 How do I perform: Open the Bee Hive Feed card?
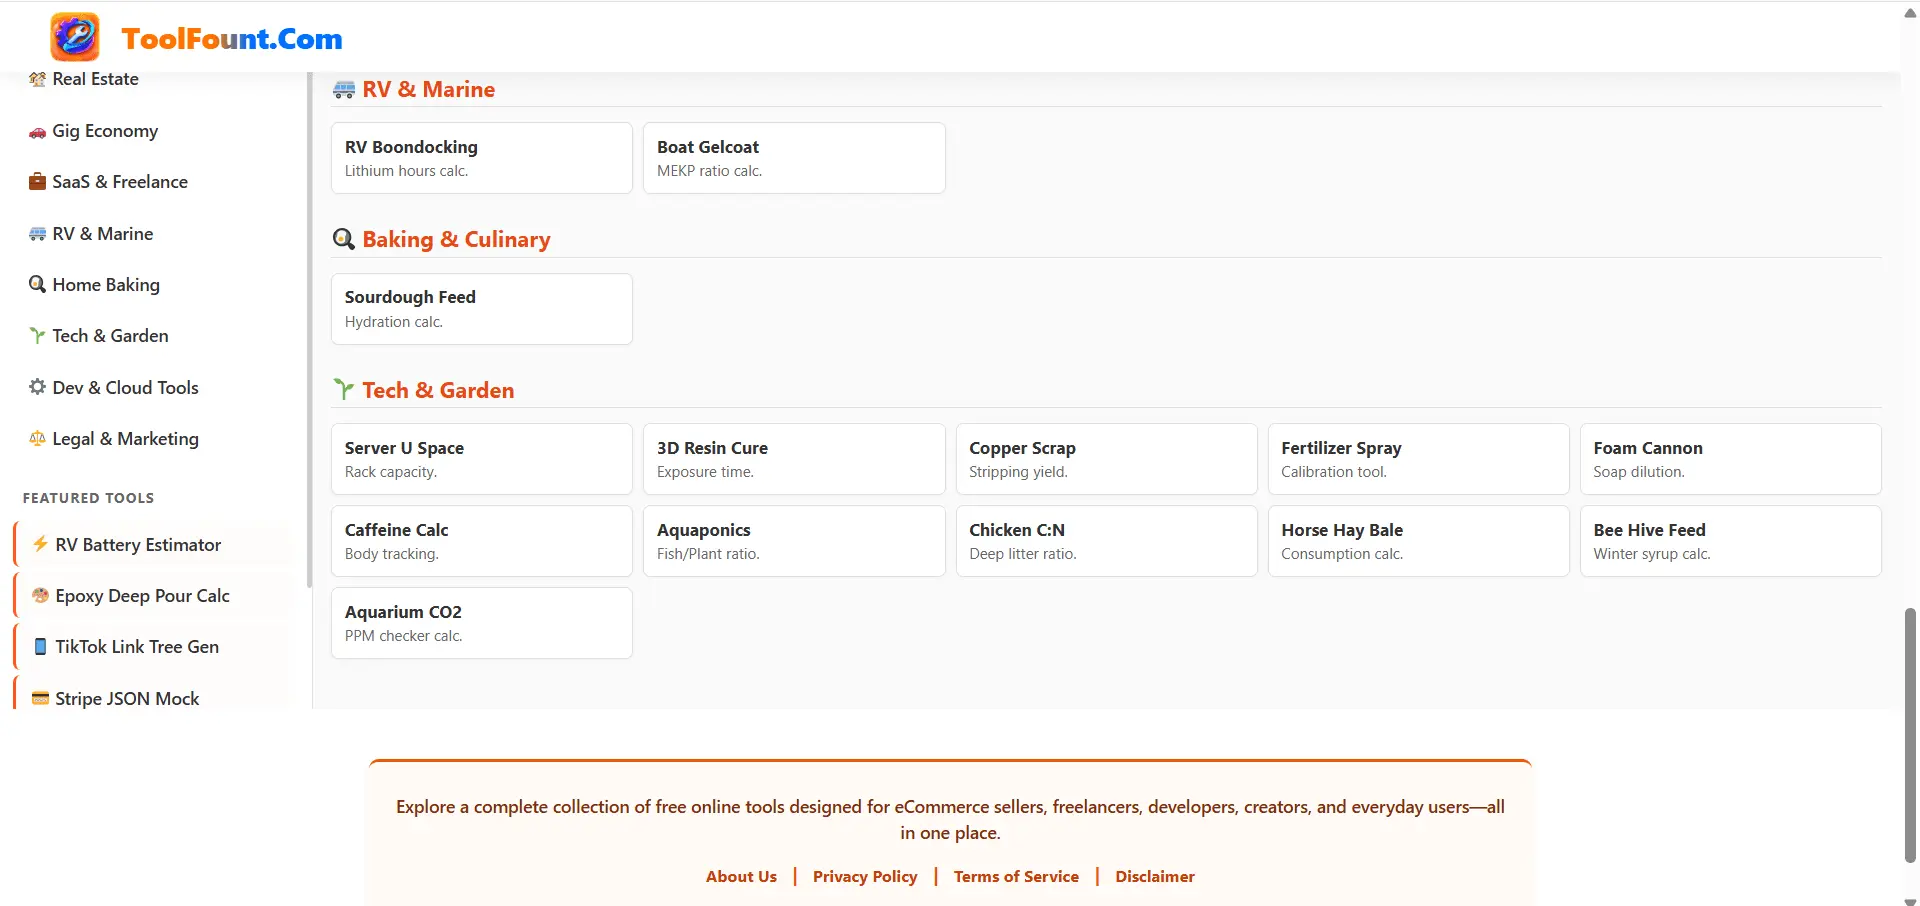click(1731, 541)
